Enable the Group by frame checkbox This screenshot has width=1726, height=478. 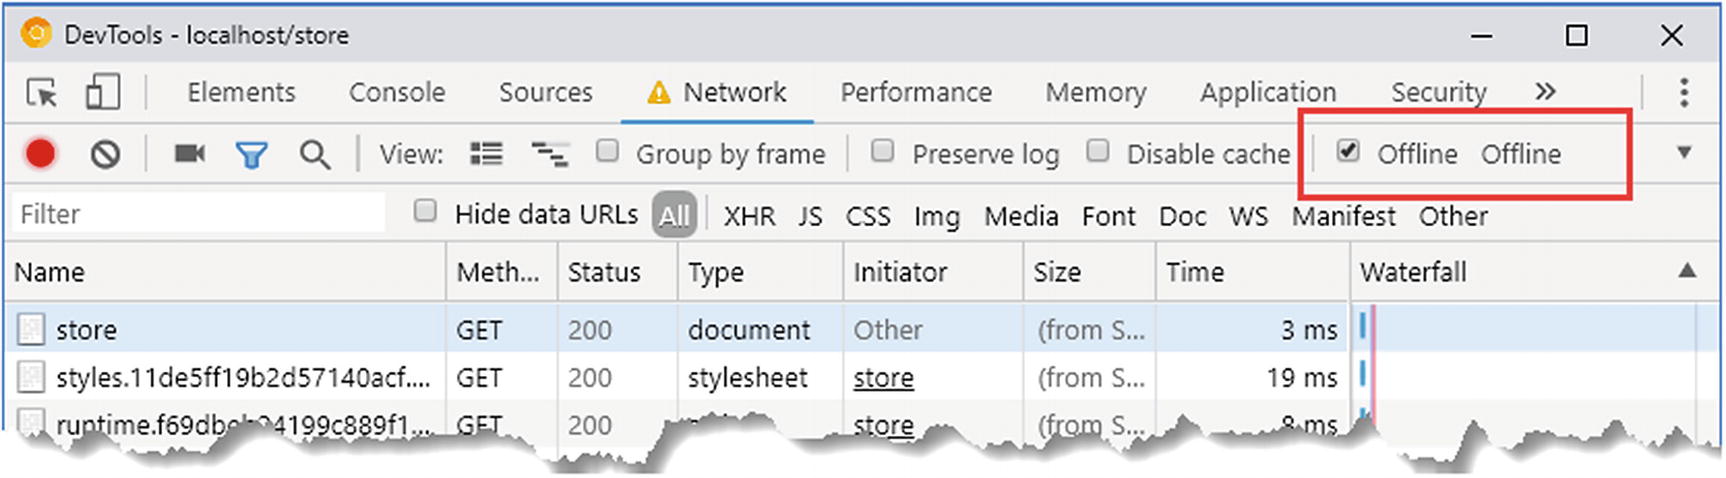(x=607, y=151)
